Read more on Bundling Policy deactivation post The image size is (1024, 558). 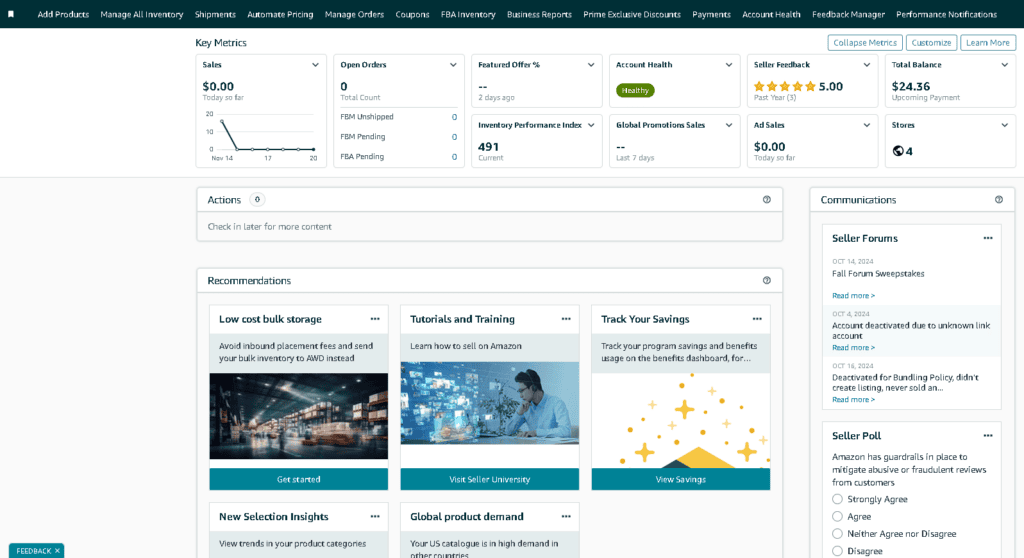pos(853,399)
